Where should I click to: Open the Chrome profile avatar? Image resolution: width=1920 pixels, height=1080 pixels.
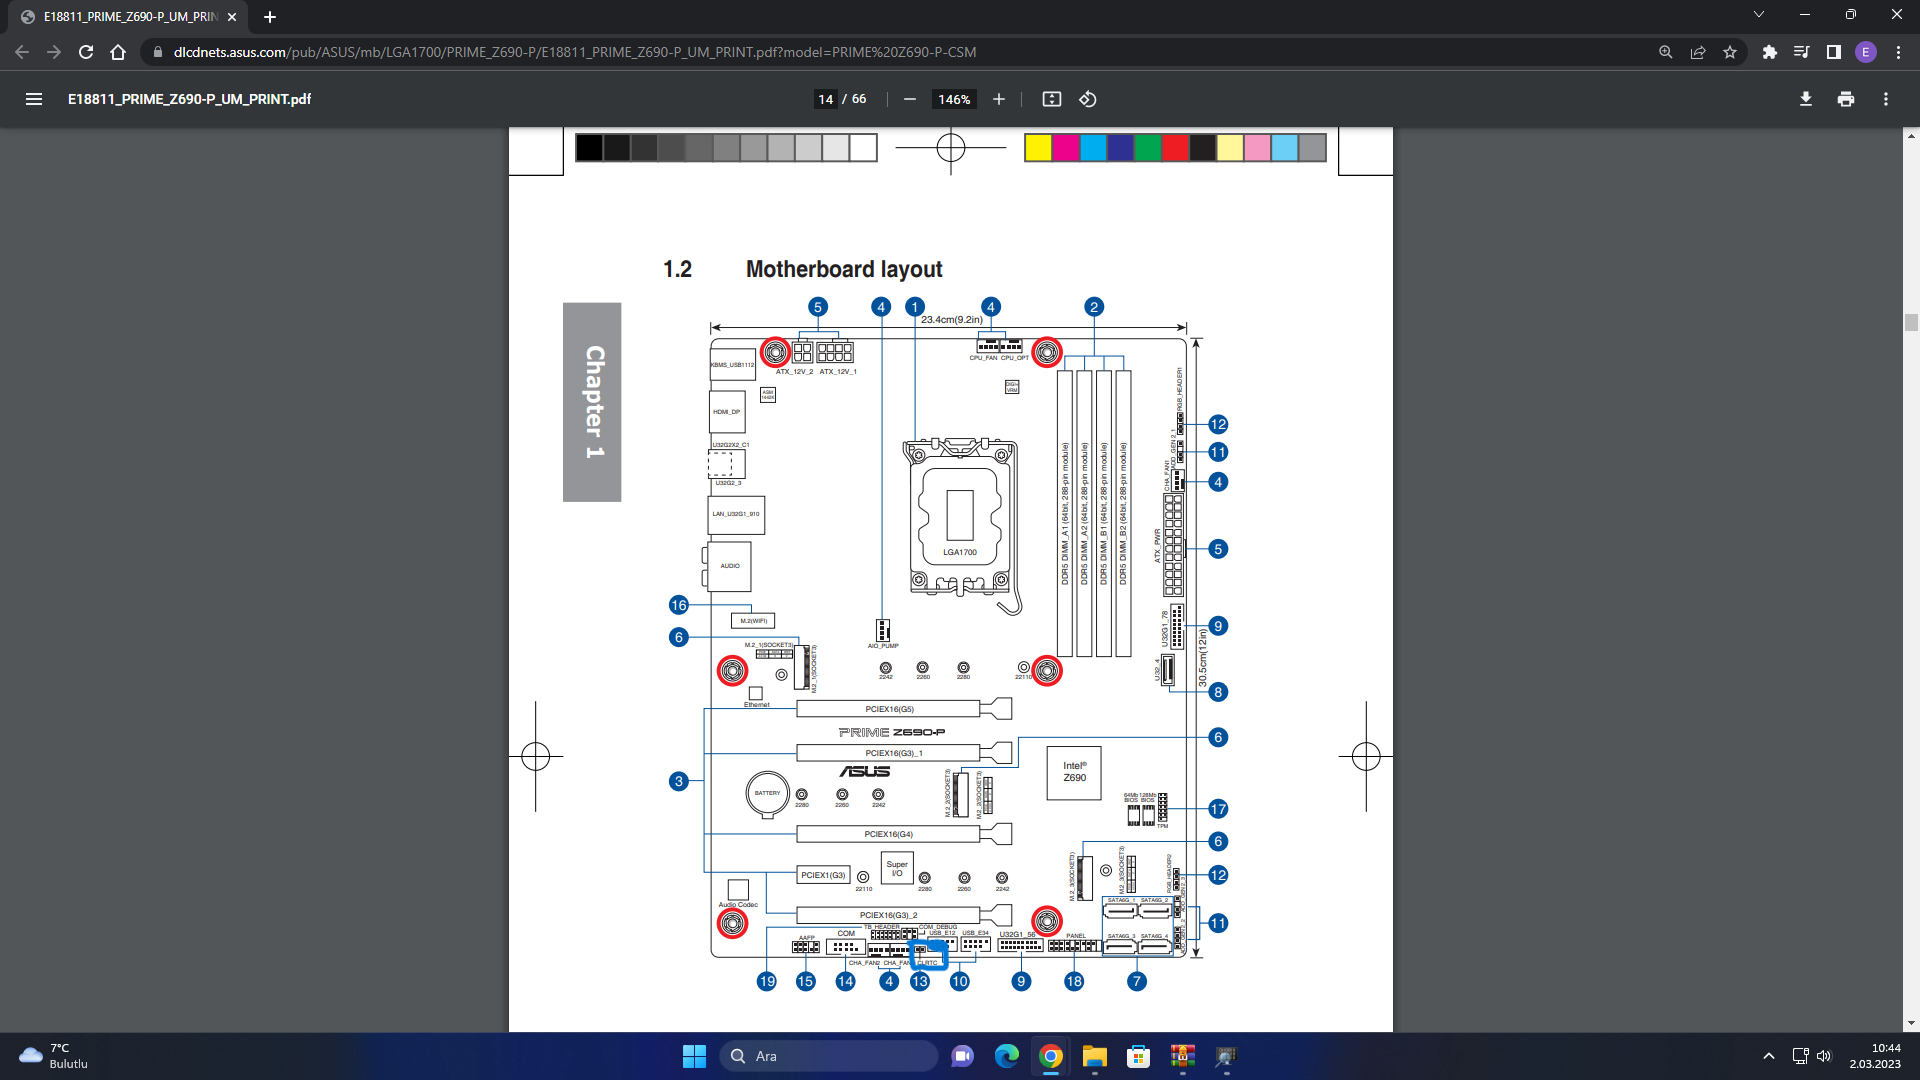[x=1866, y=52]
